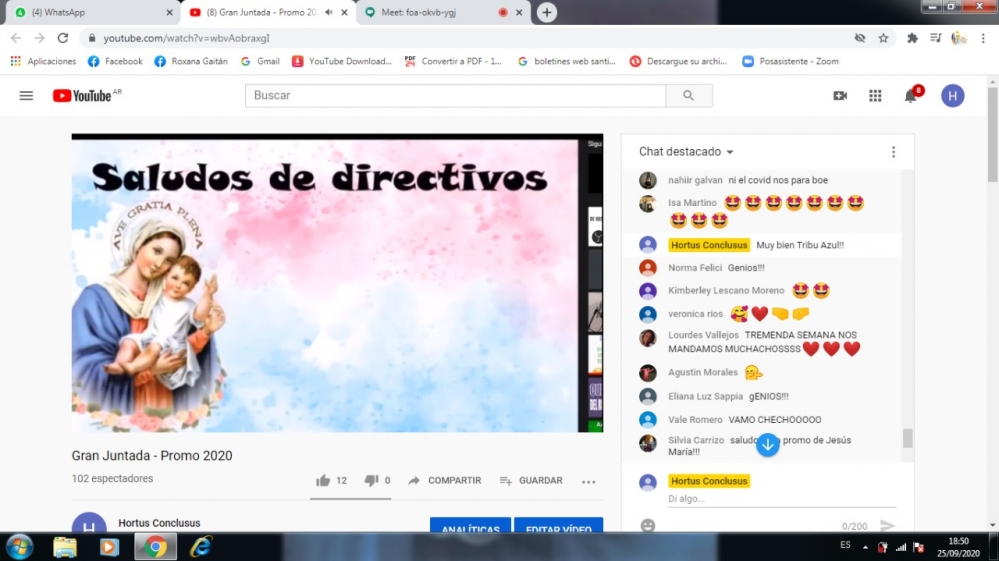Open the Hortus Conclusus channel name
Viewport: 999px width, 561px height.
(159, 523)
